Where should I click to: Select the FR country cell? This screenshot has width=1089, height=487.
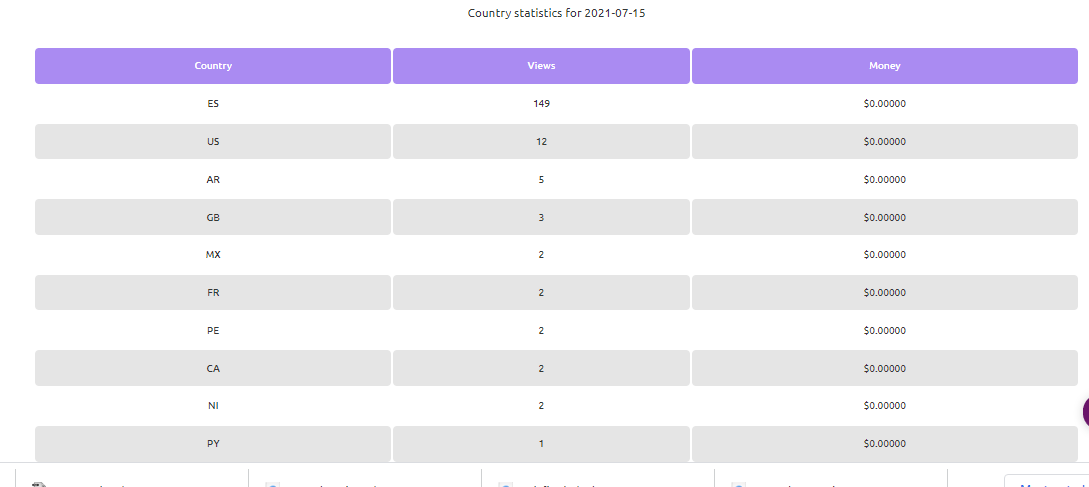click(x=213, y=293)
